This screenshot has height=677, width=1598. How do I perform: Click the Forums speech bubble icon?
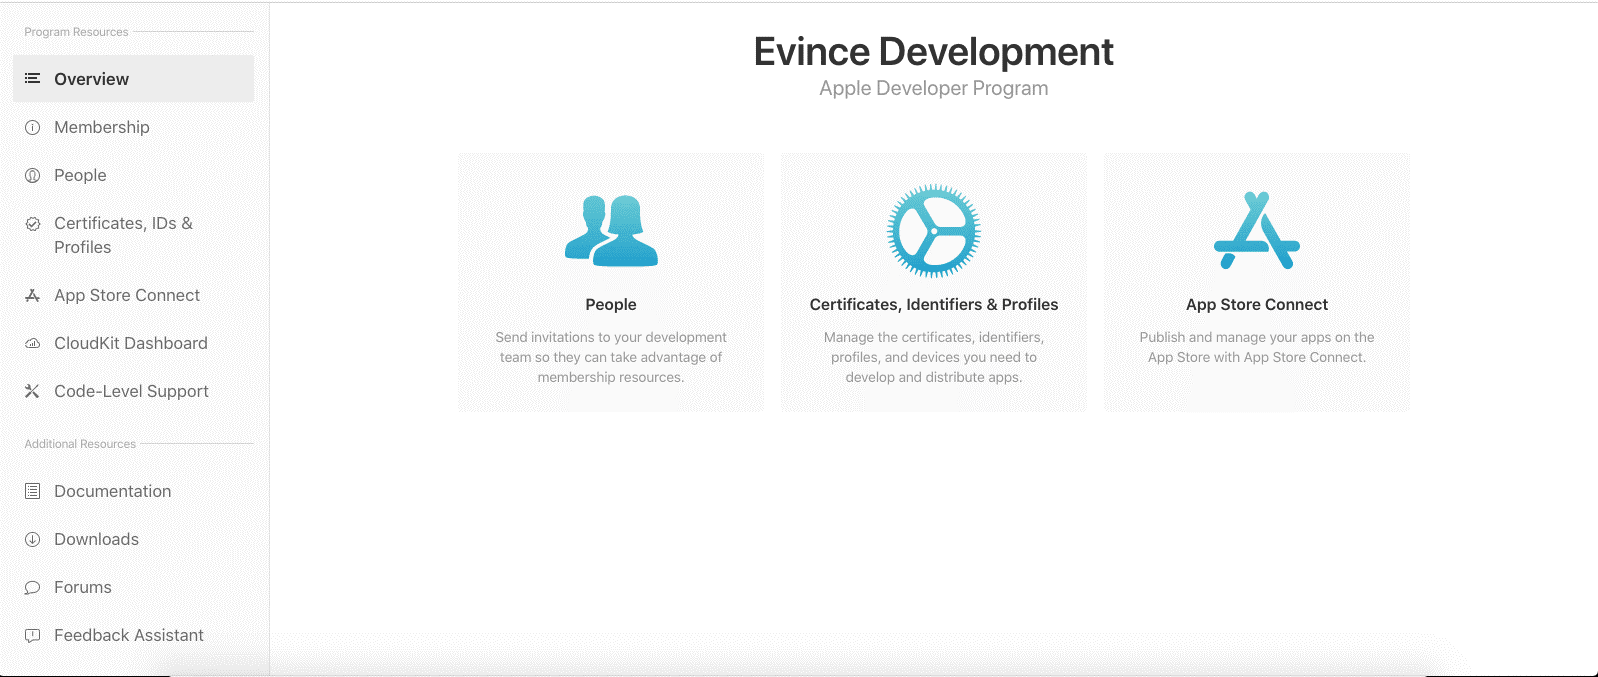(32, 587)
